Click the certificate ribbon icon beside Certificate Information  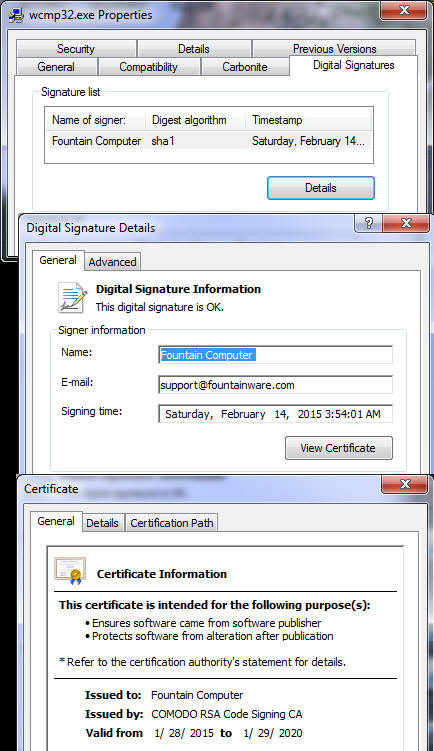click(70, 571)
